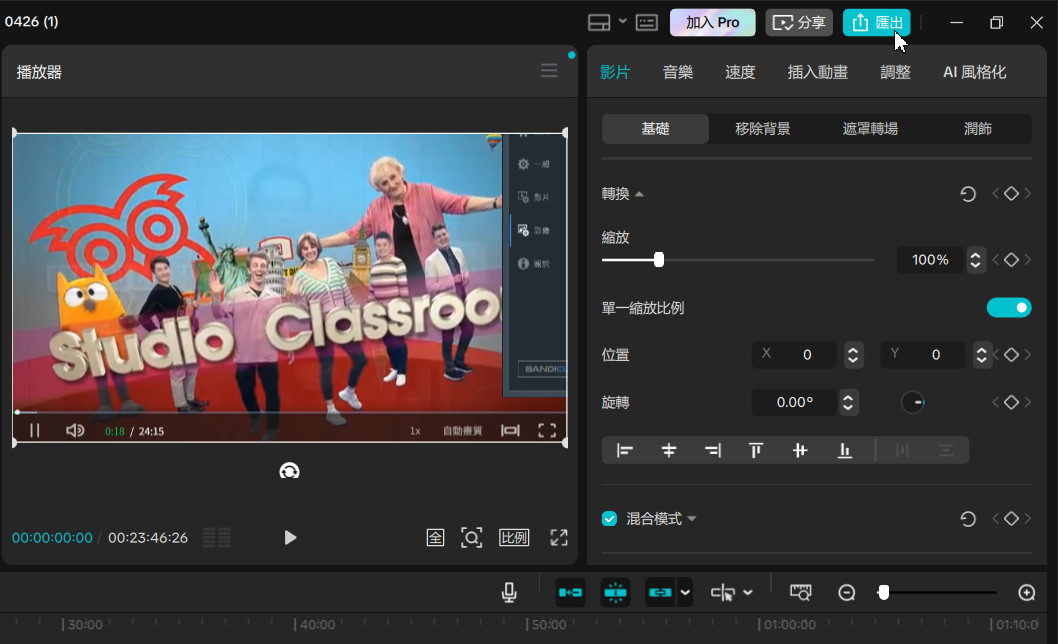The image size is (1058, 644).
Task: Select the 遮罩轉場 sub-tab
Action: [x=870, y=128]
